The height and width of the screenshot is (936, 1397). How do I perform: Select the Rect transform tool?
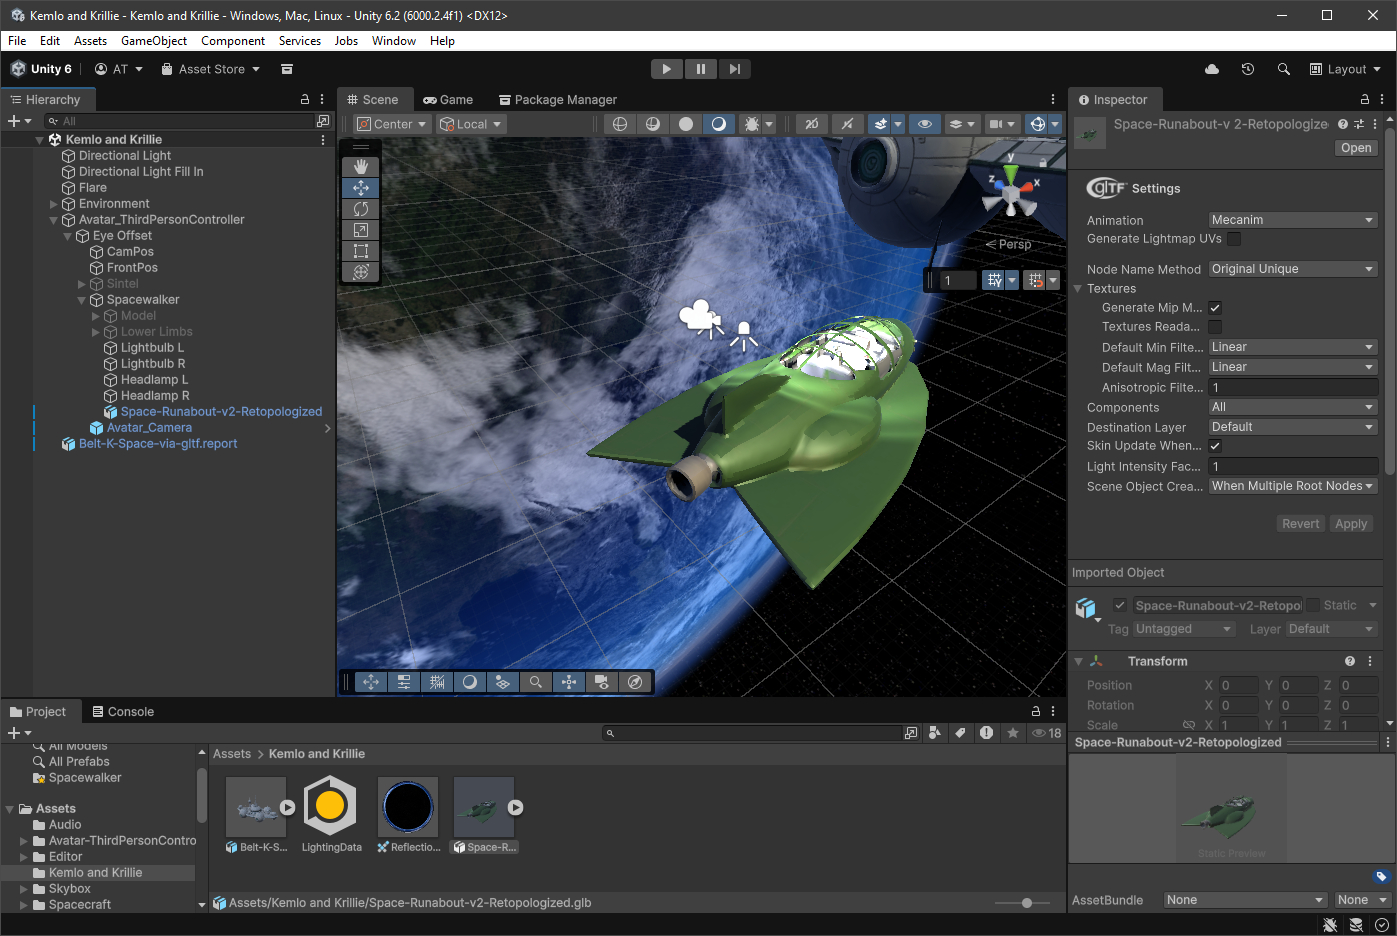point(361,251)
